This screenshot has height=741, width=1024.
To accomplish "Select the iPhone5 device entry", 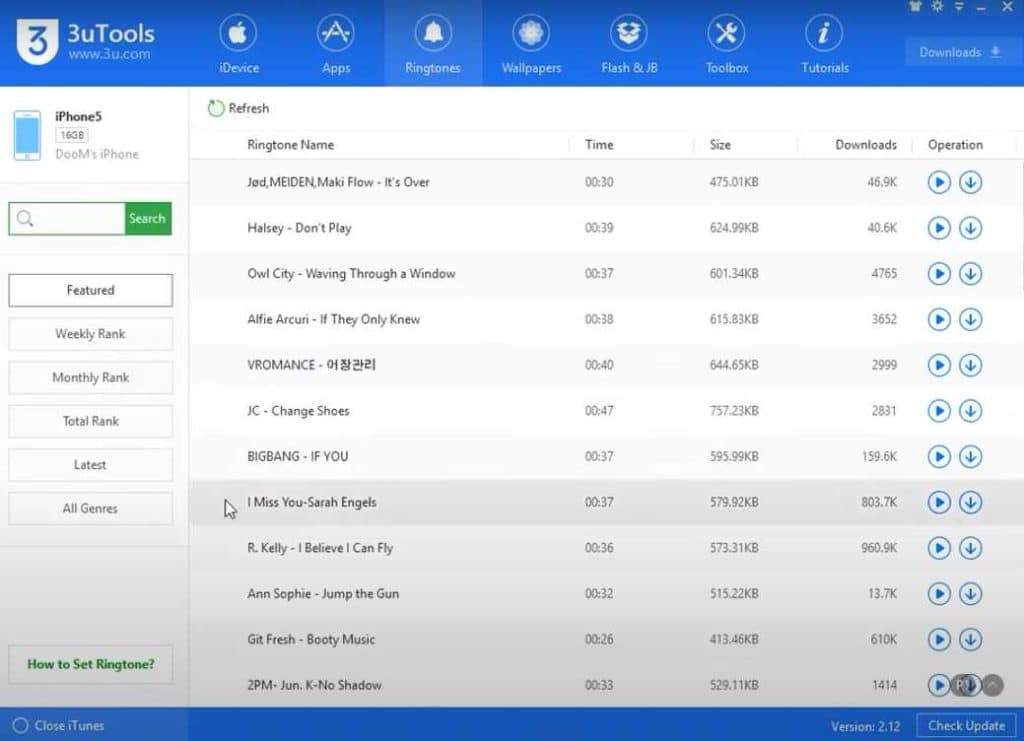I will tap(94, 135).
